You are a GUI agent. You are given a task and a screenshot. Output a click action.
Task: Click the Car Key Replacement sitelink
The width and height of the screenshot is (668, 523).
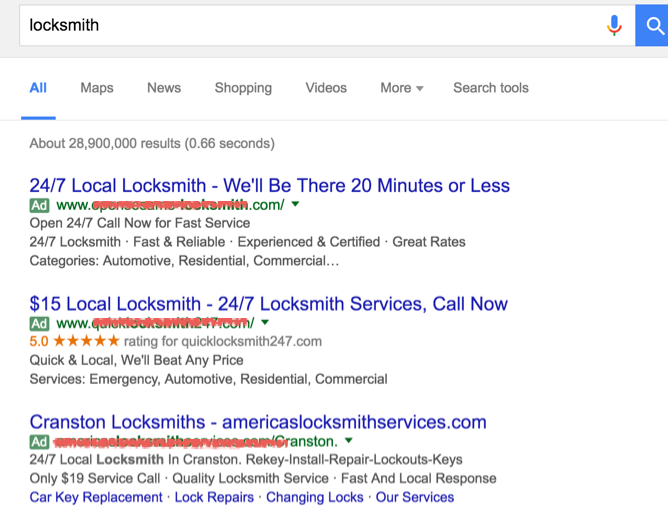click(97, 497)
